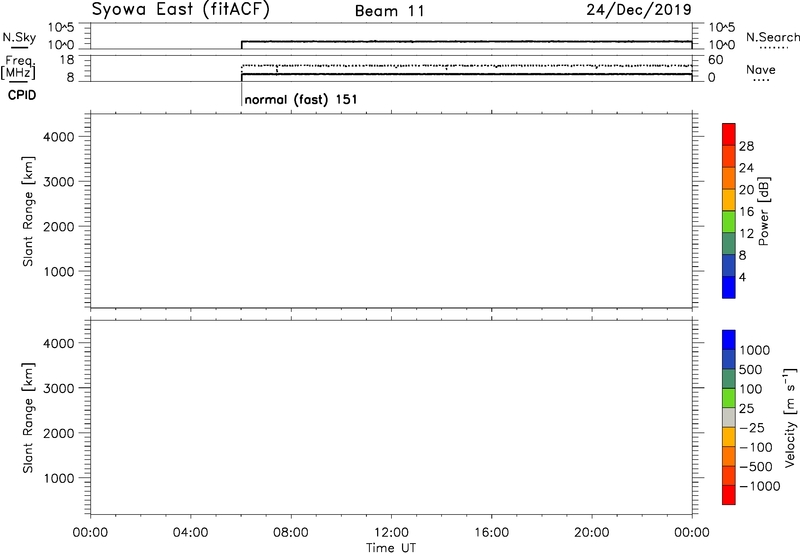Screen dimensions: 800x554
Task: Click the 'Time UT' axis title
Action: tap(391, 548)
